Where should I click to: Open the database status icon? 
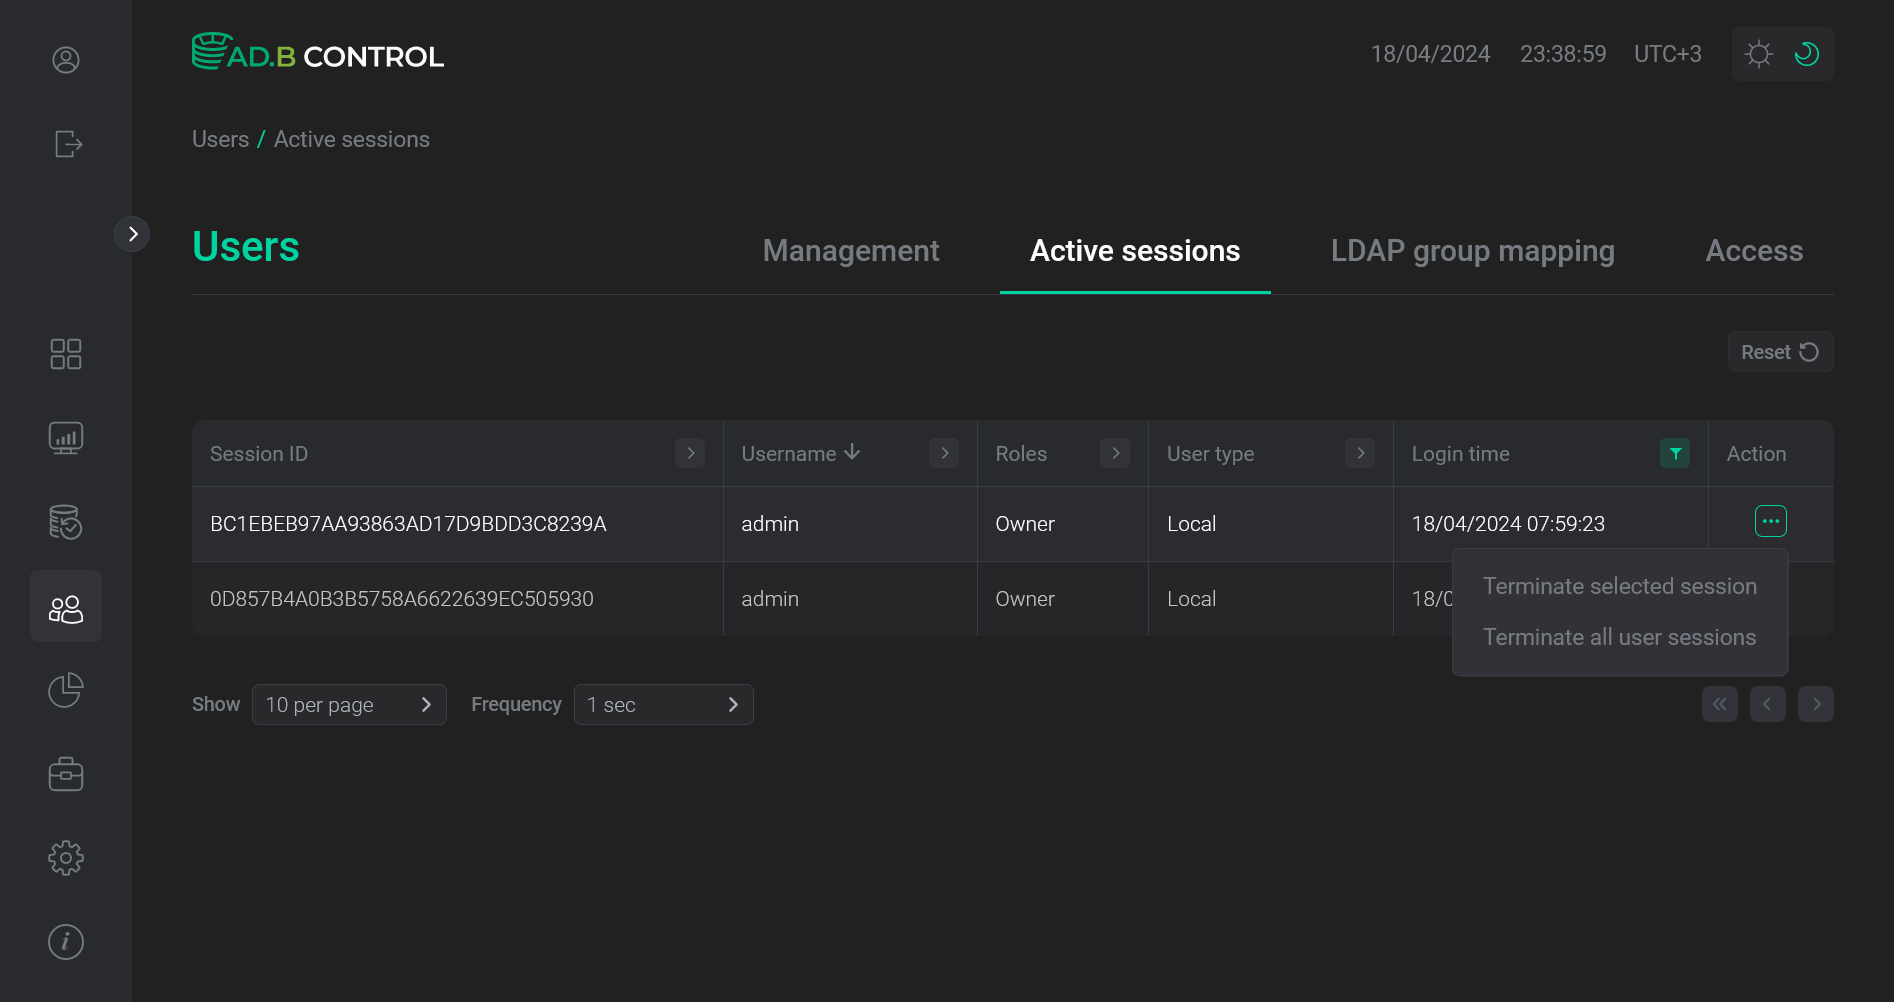click(x=65, y=521)
